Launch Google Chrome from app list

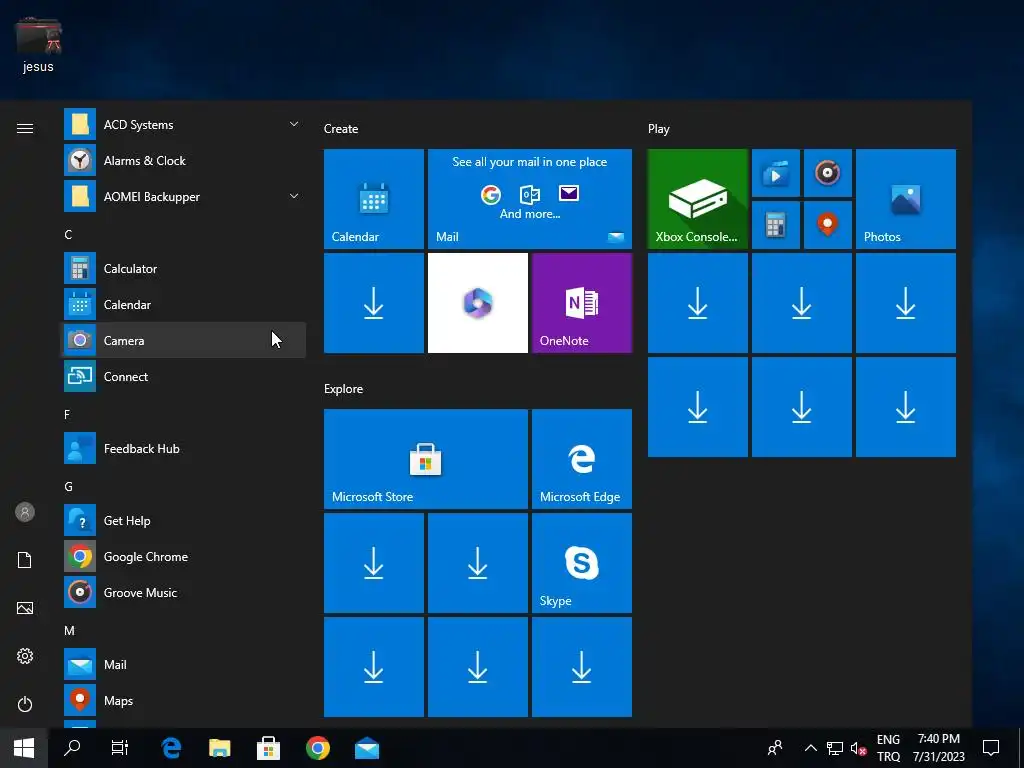coord(183,556)
